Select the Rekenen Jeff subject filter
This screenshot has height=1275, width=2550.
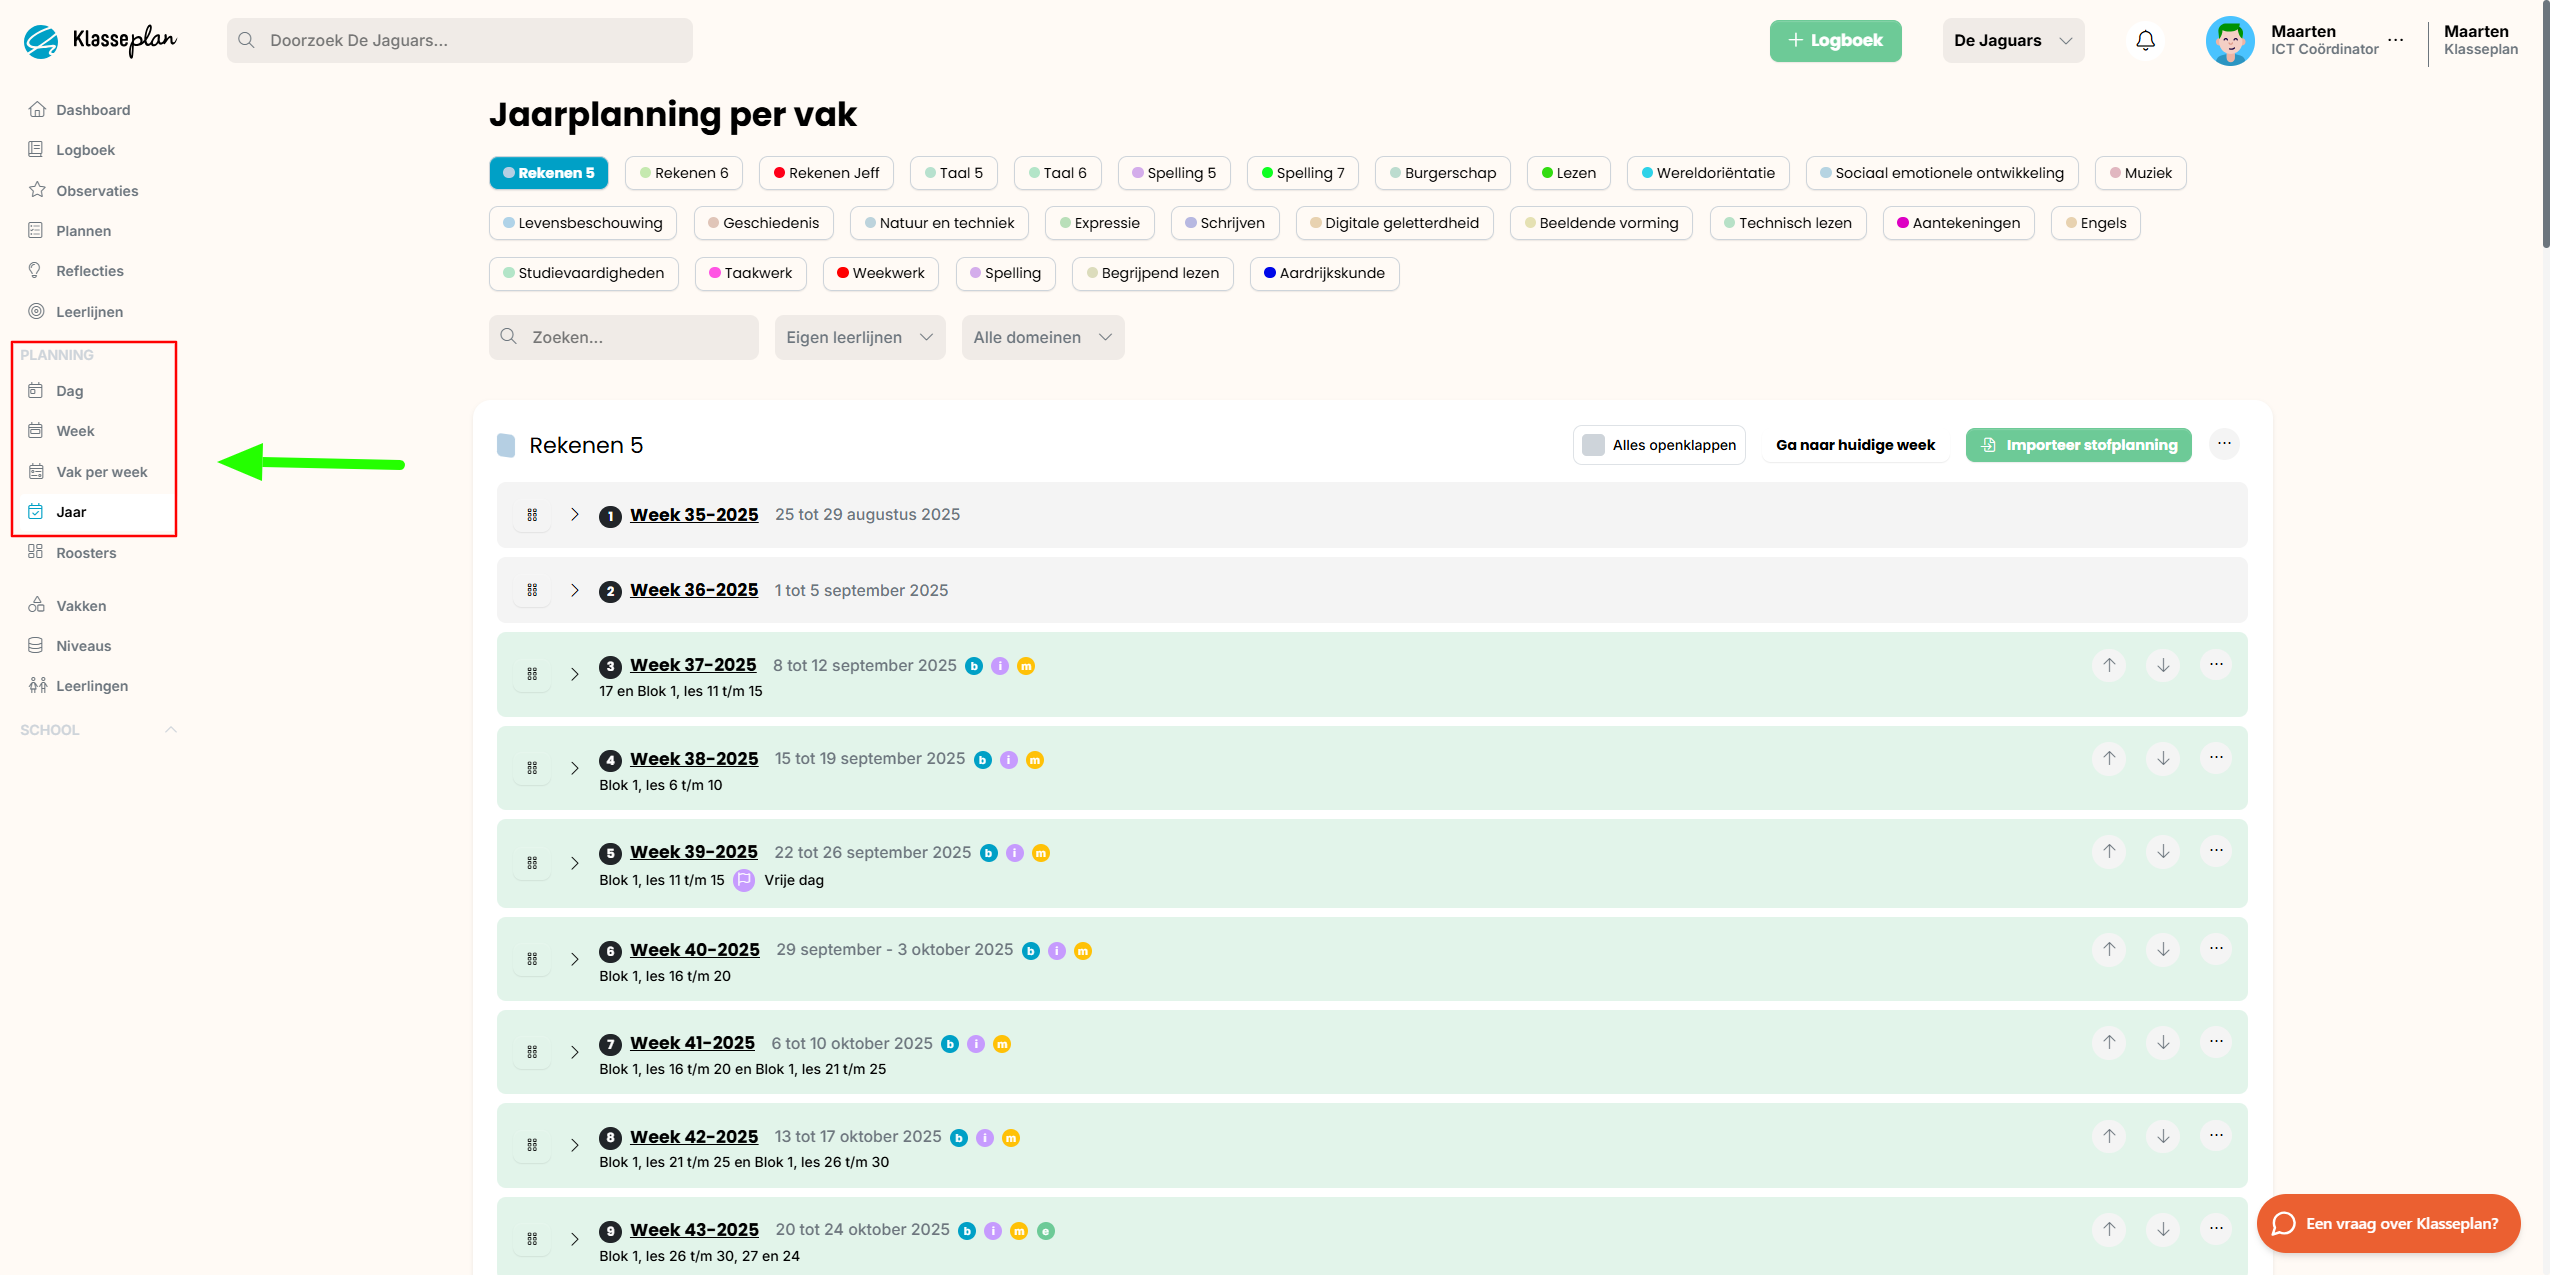pyautogui.click(x=826, y=173)
